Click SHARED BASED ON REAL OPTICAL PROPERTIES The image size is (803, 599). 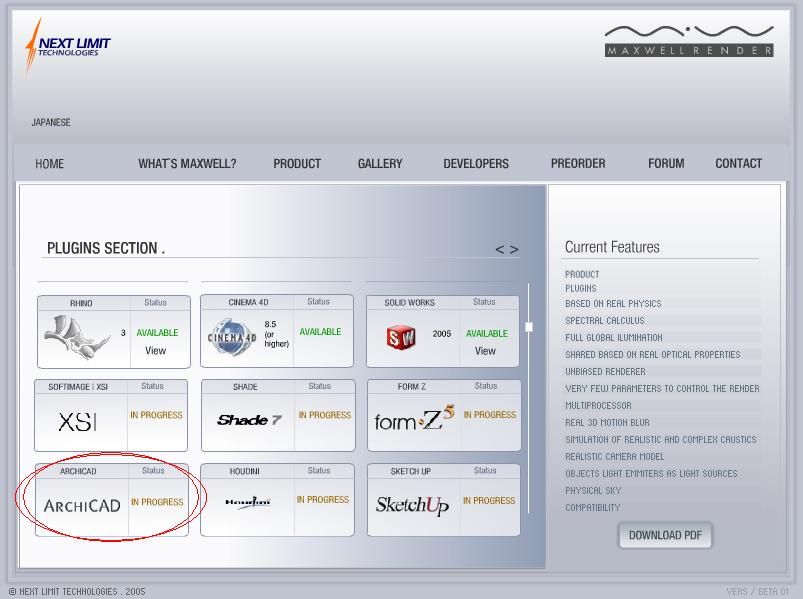(x=653, y=354)
